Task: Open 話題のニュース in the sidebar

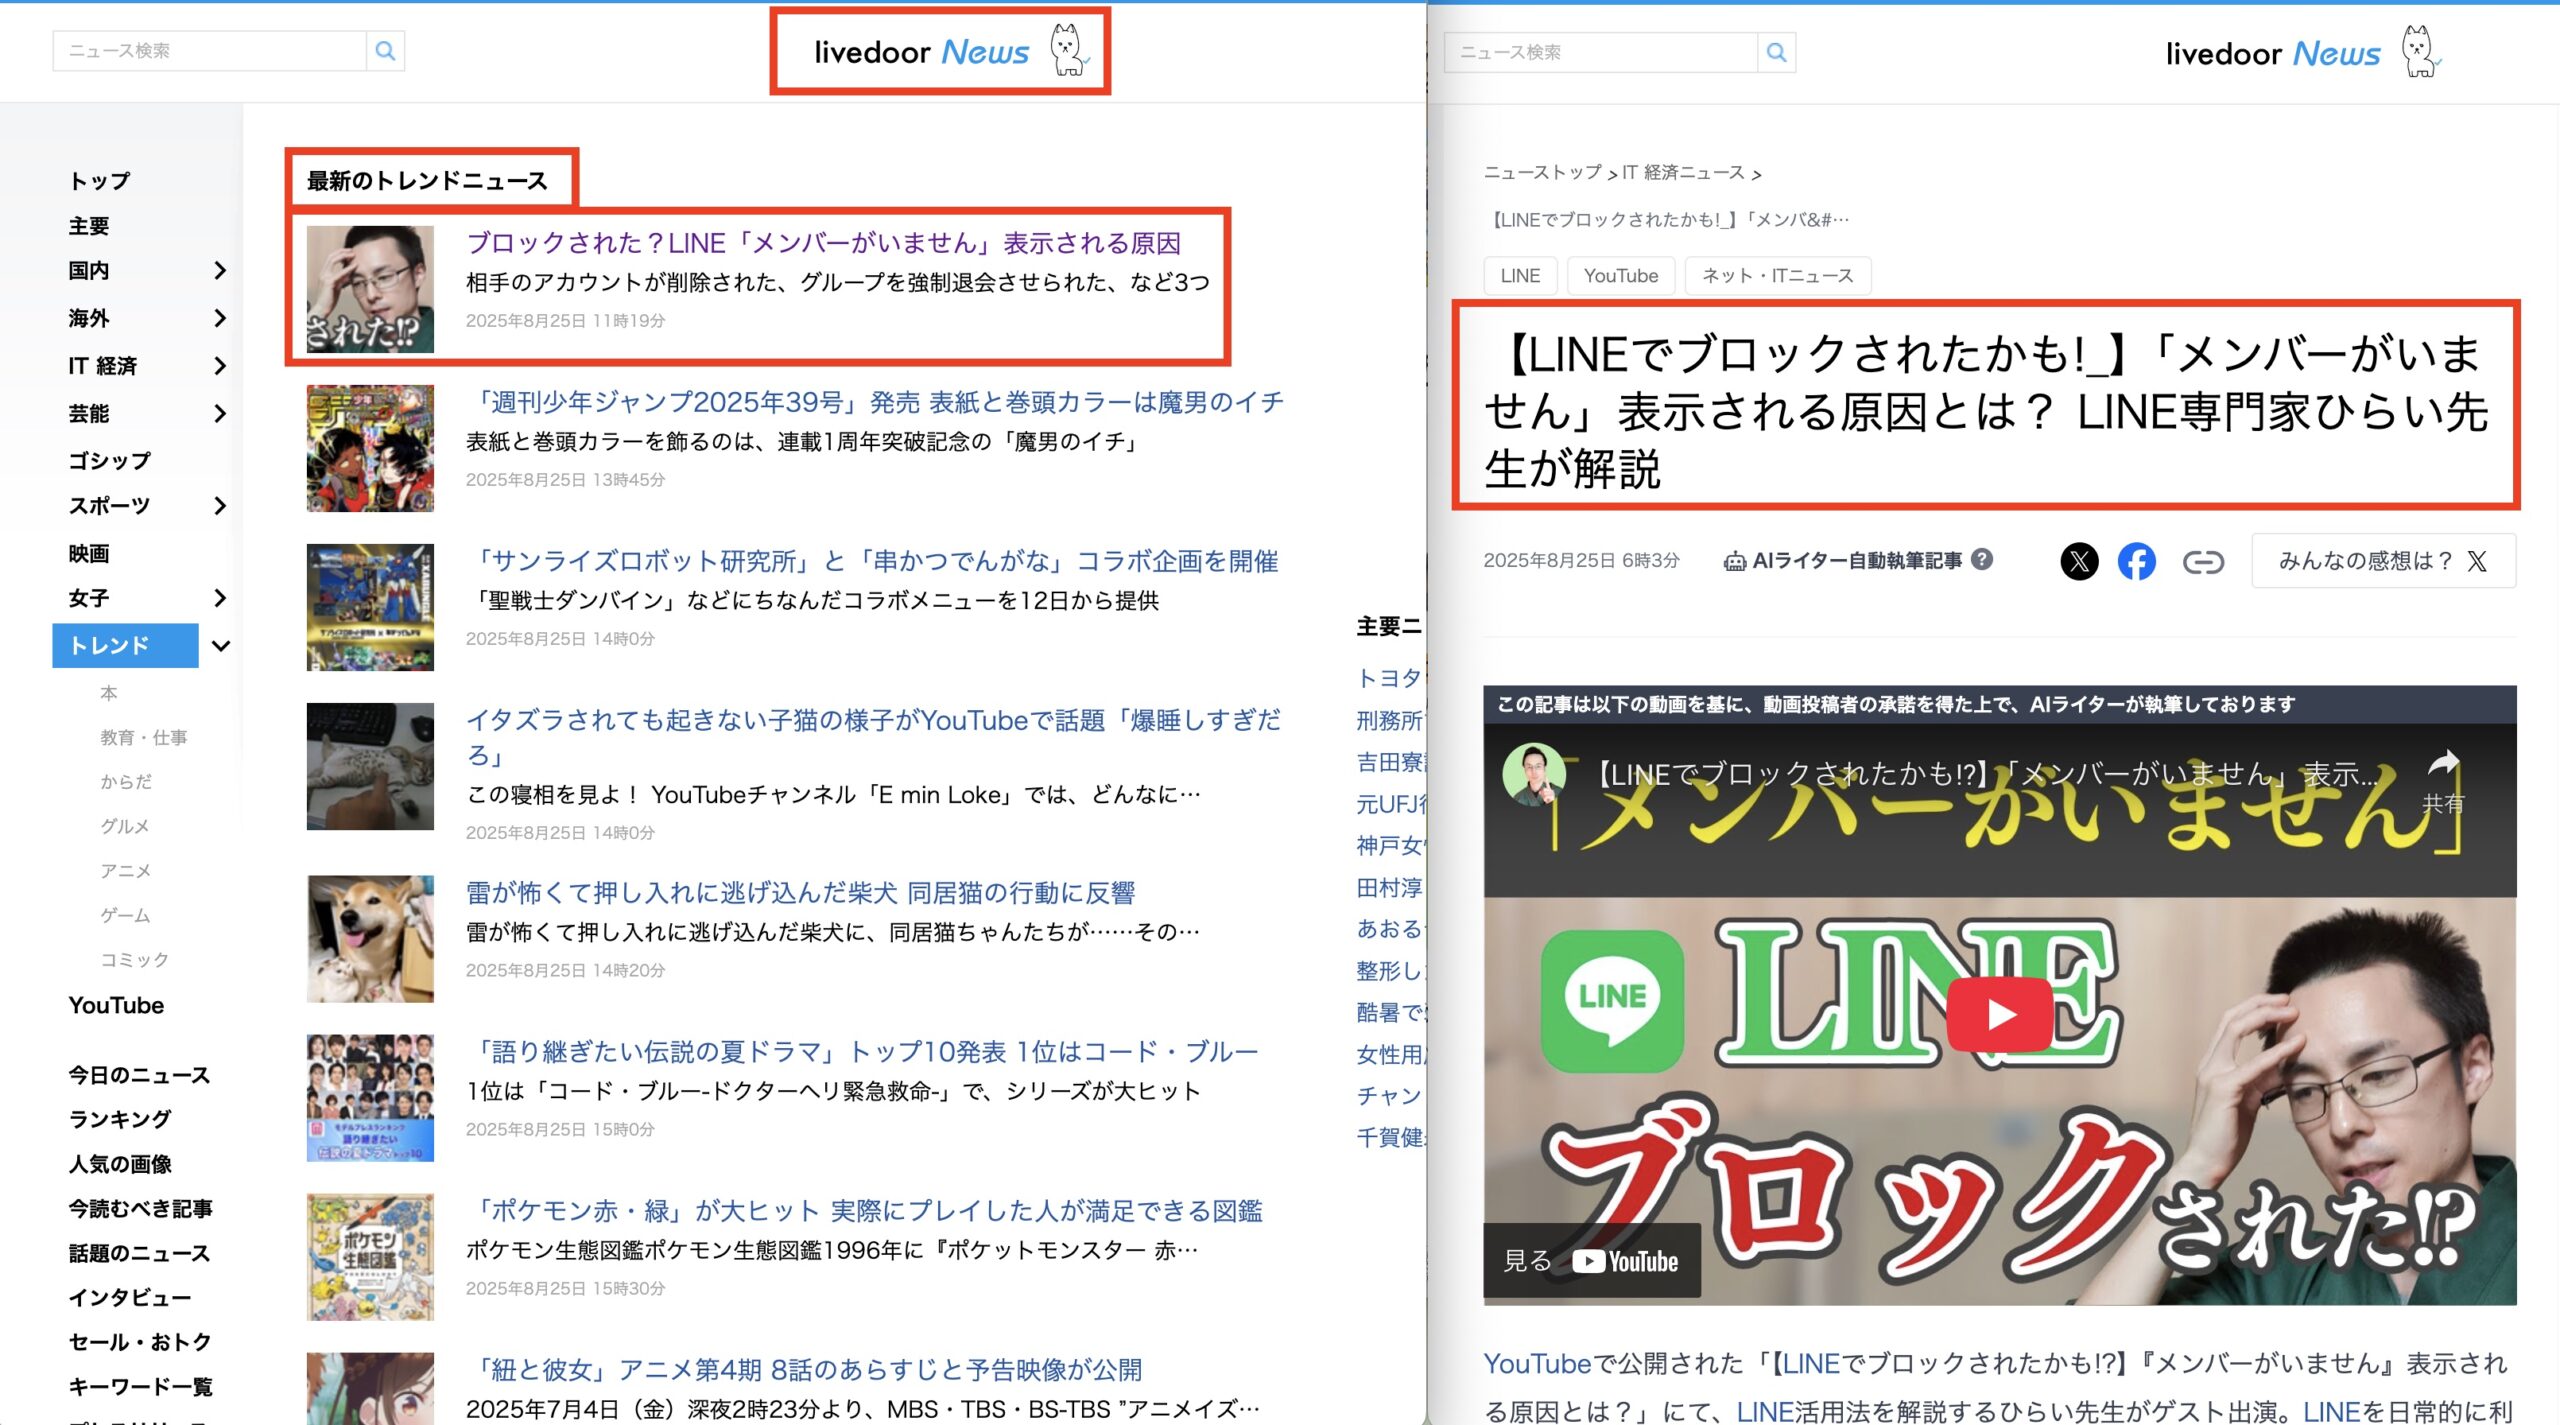Action: [x=139, y=1253]
